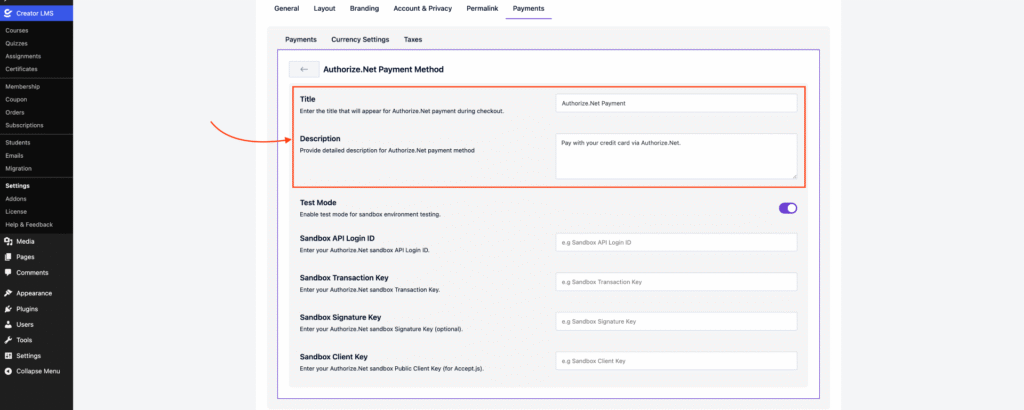Open the Taxes sub-tab
The image size is (1024, 410).
[413, 39]
